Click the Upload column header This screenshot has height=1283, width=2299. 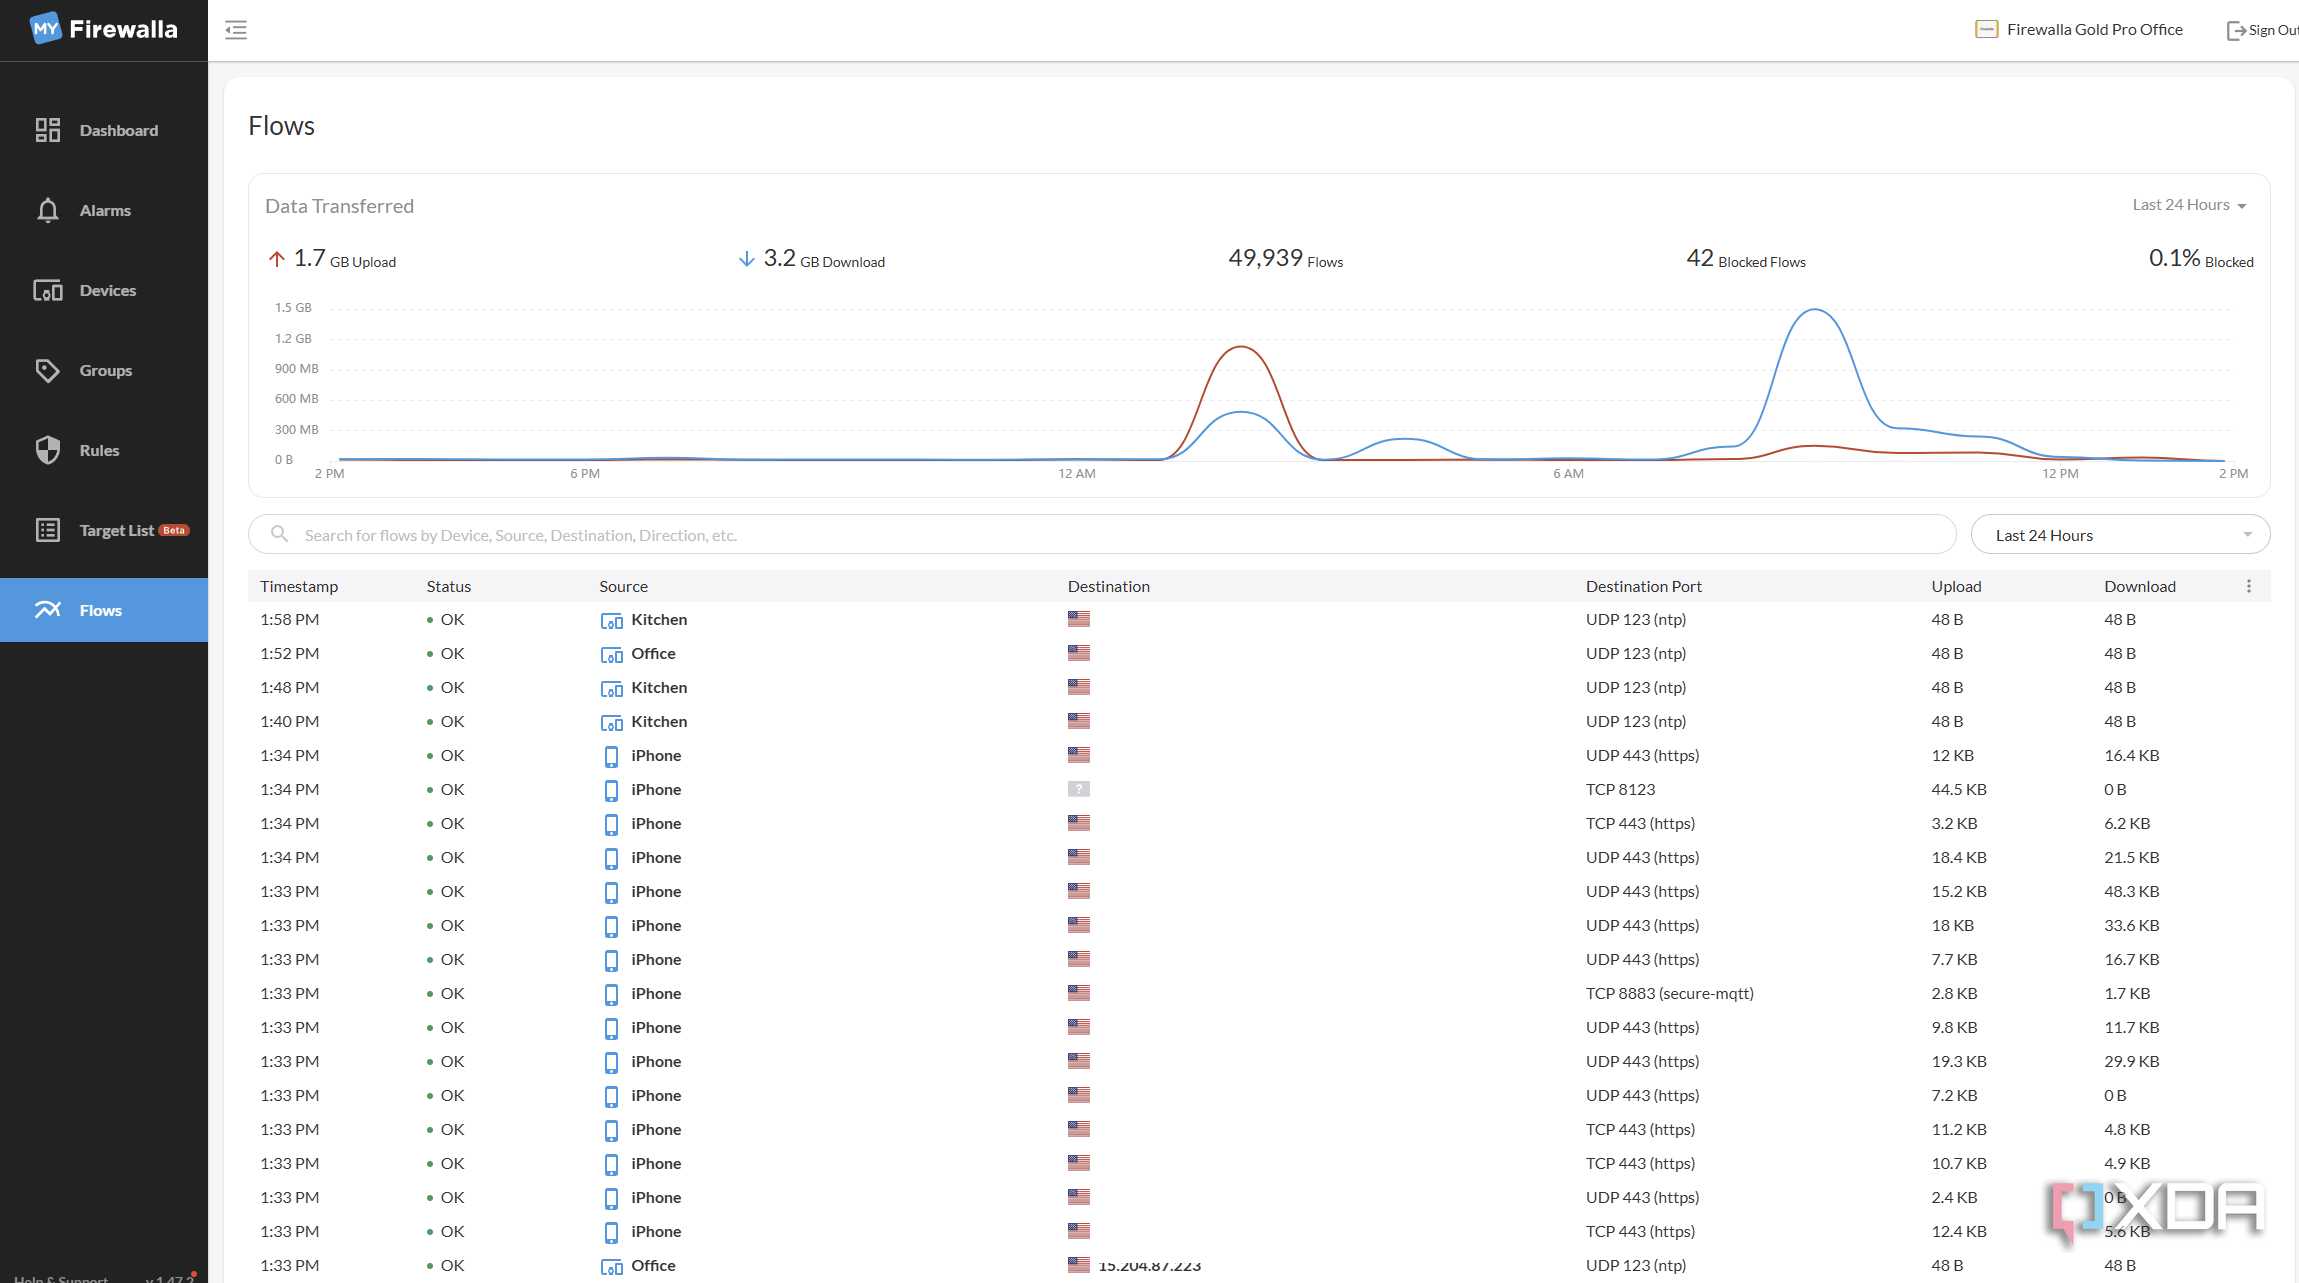pos(1956,586)
